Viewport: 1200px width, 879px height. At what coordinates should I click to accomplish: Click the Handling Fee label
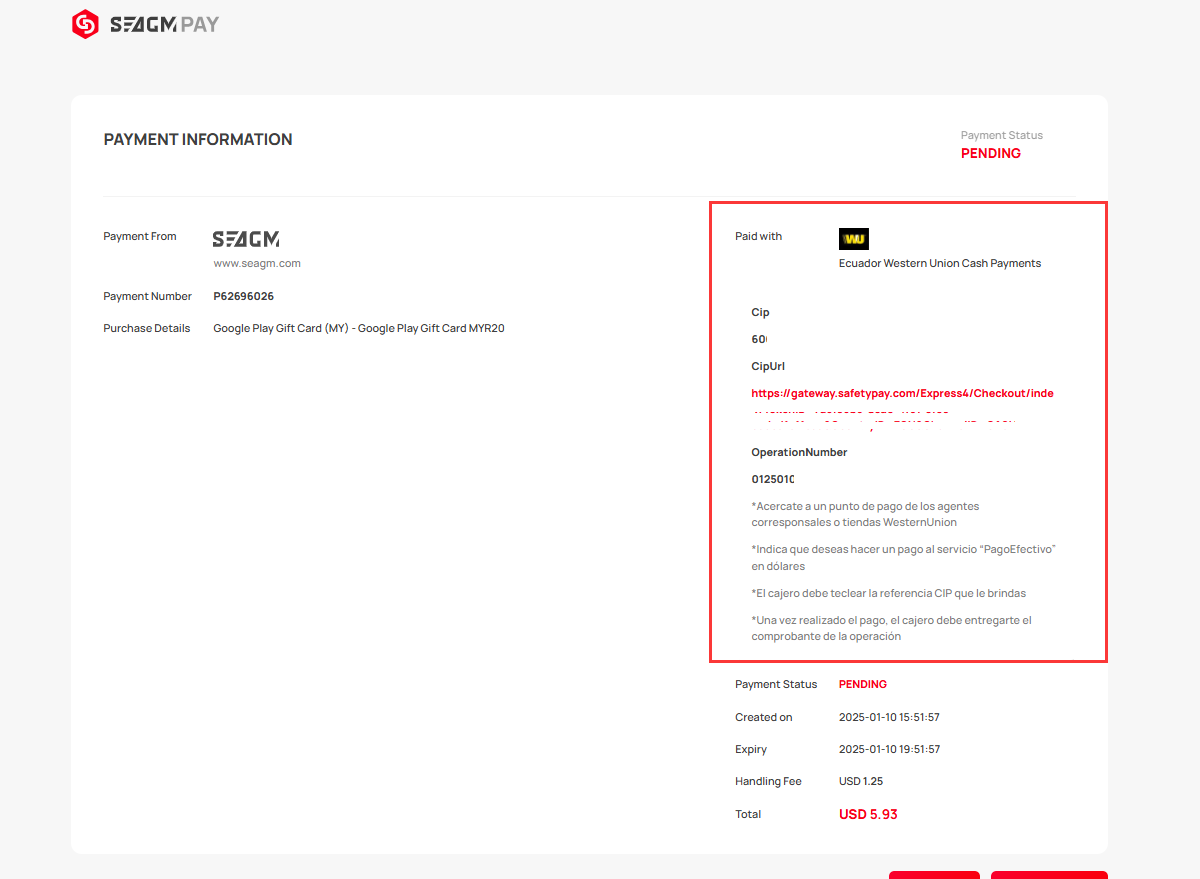[x=769, y=781]
